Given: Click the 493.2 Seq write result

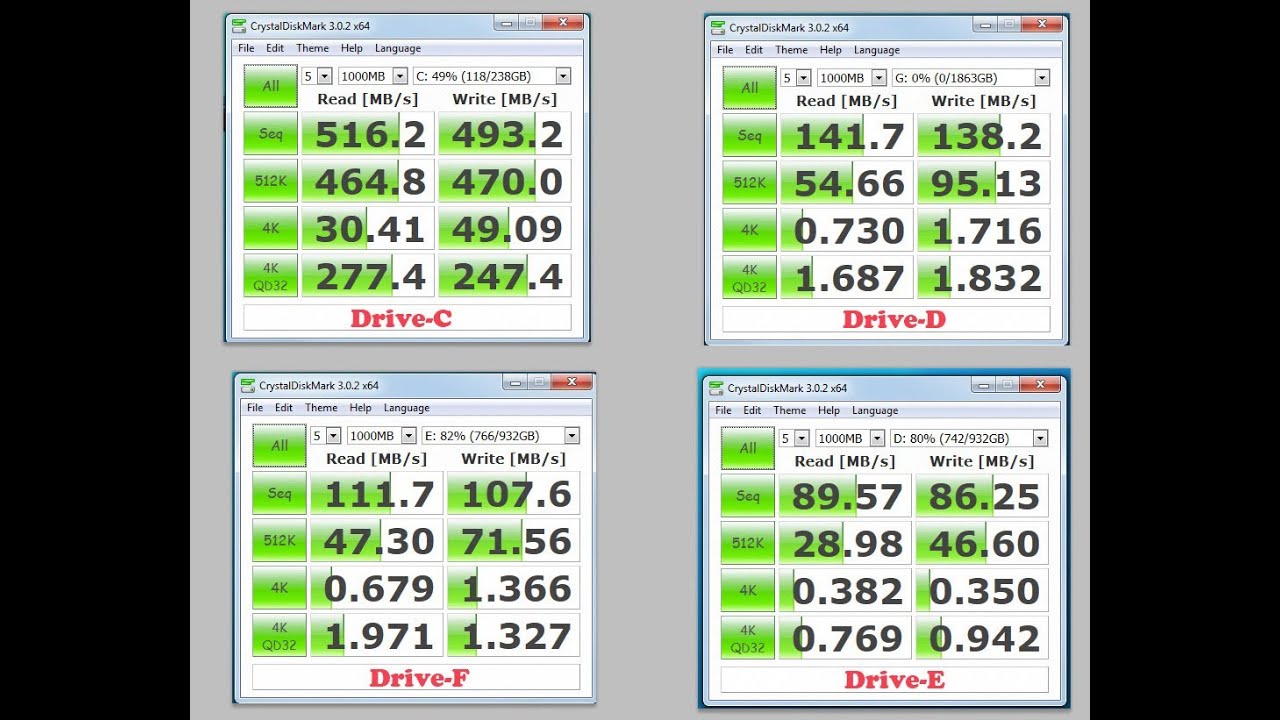Looking at the screenshot, I should click(505, 134).
